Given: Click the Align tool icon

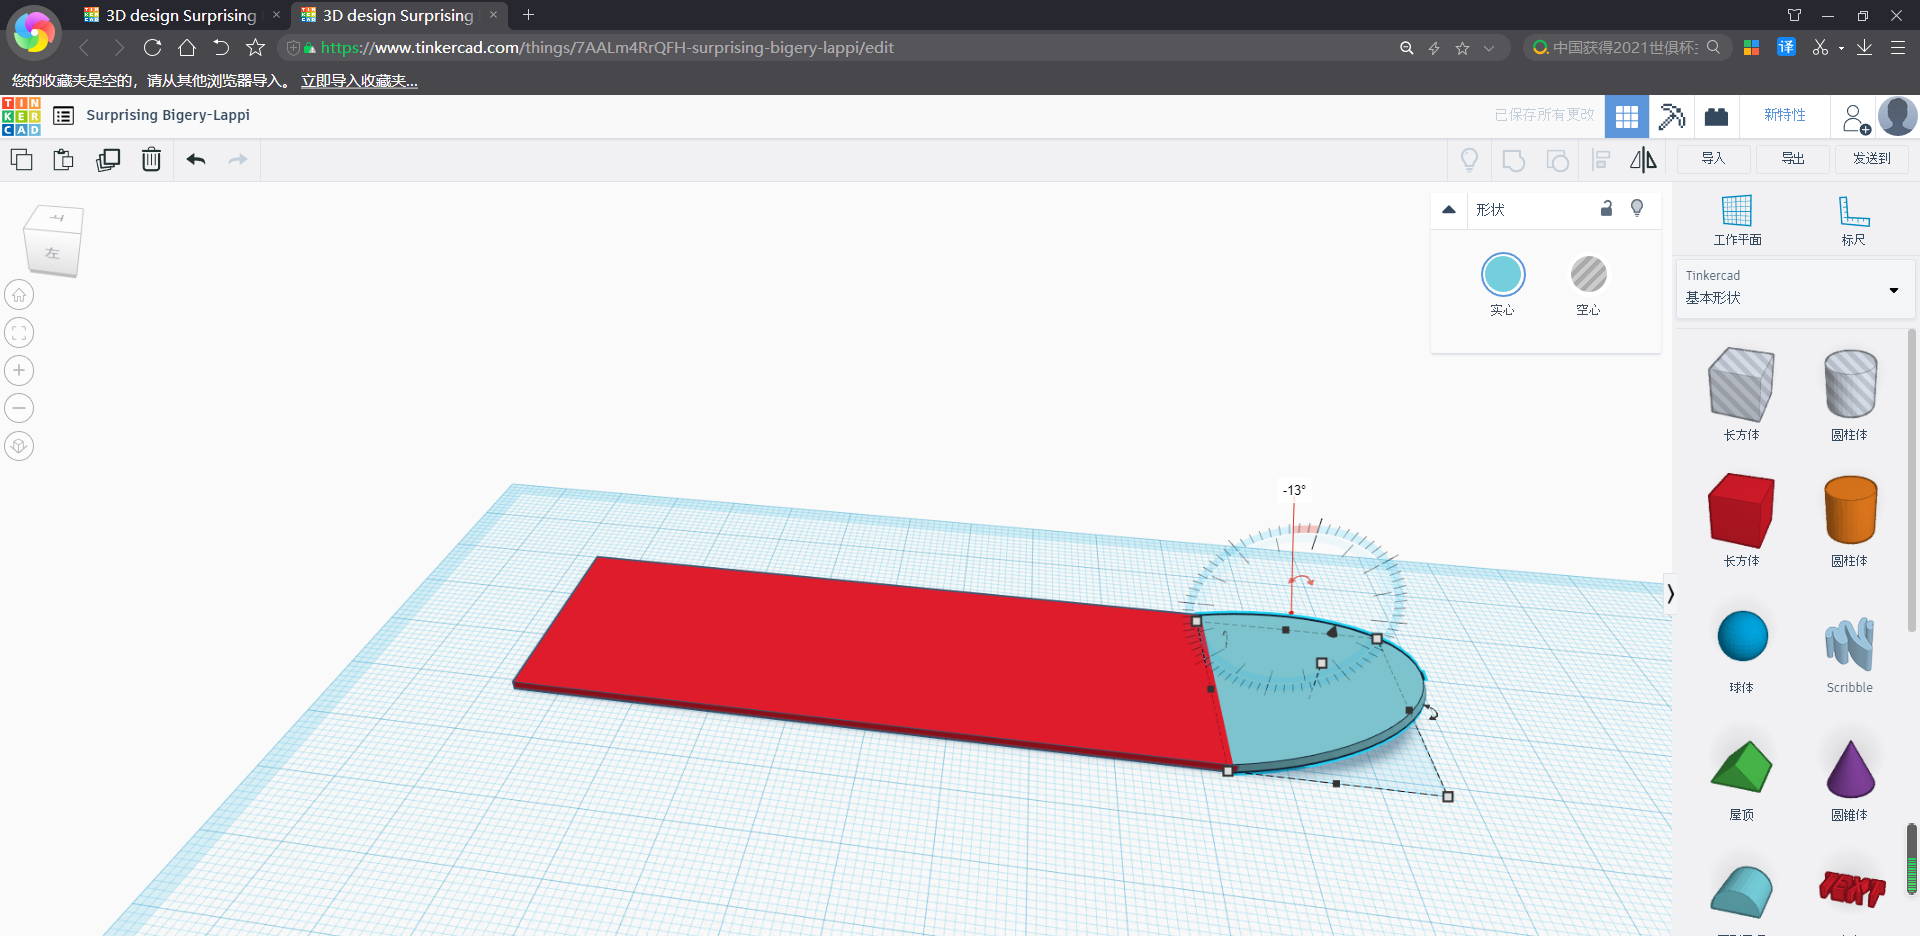Looking at the screenshot, I should [x=1601, y=160].
